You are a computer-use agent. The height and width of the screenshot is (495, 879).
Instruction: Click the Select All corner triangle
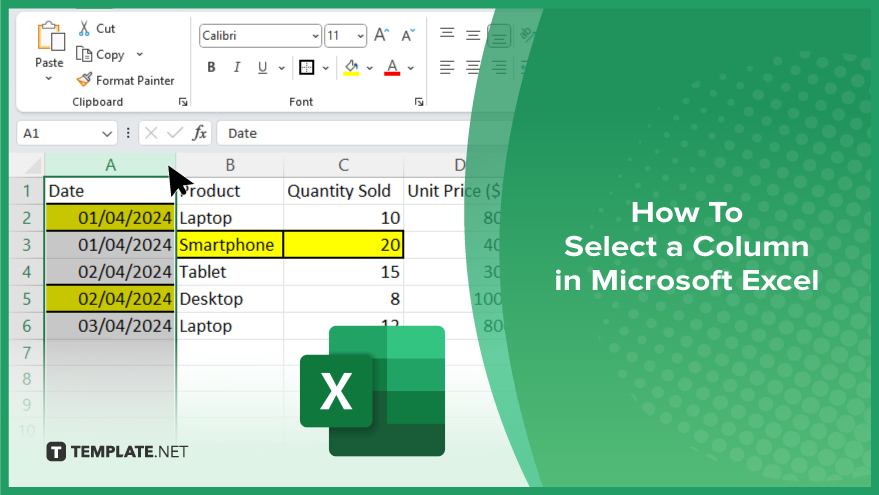tap(31, 165)
